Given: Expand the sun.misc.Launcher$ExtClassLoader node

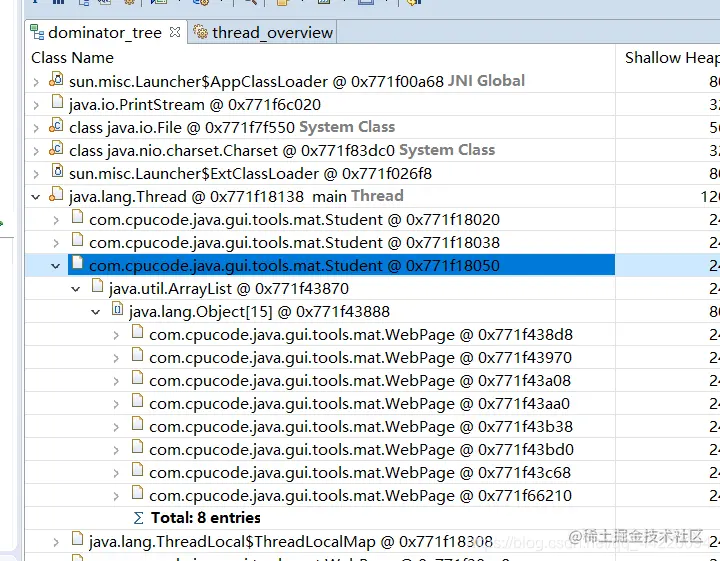Looking at the screenshot, I should [x=36, y=174].
